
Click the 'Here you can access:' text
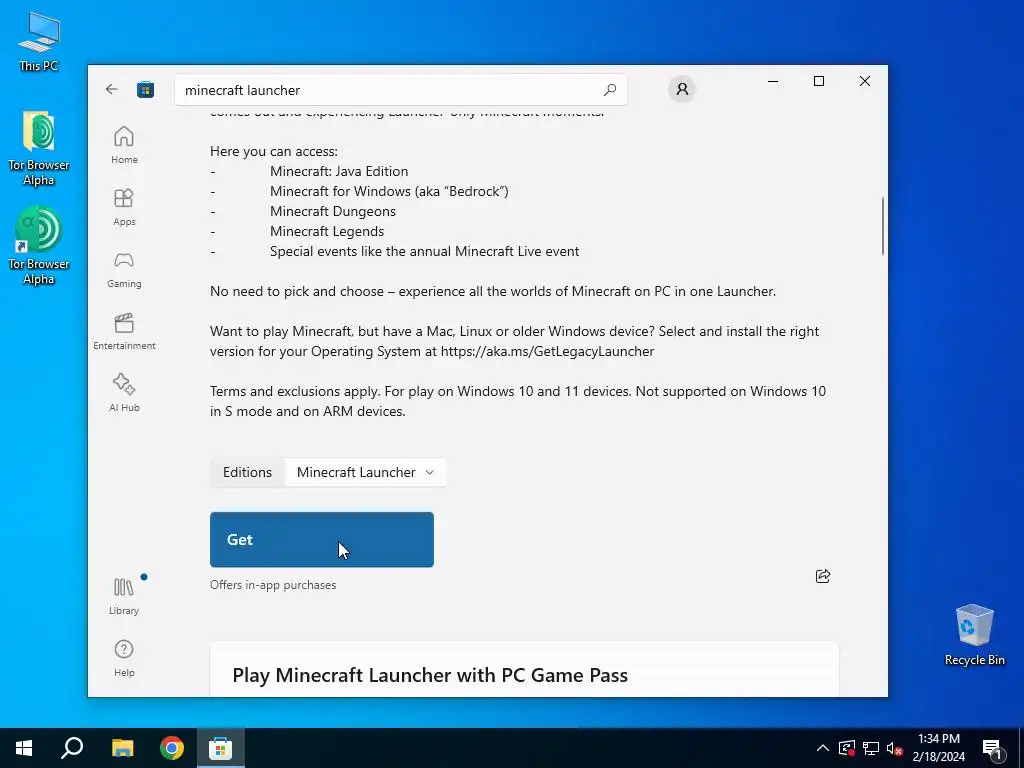point(274,152)
